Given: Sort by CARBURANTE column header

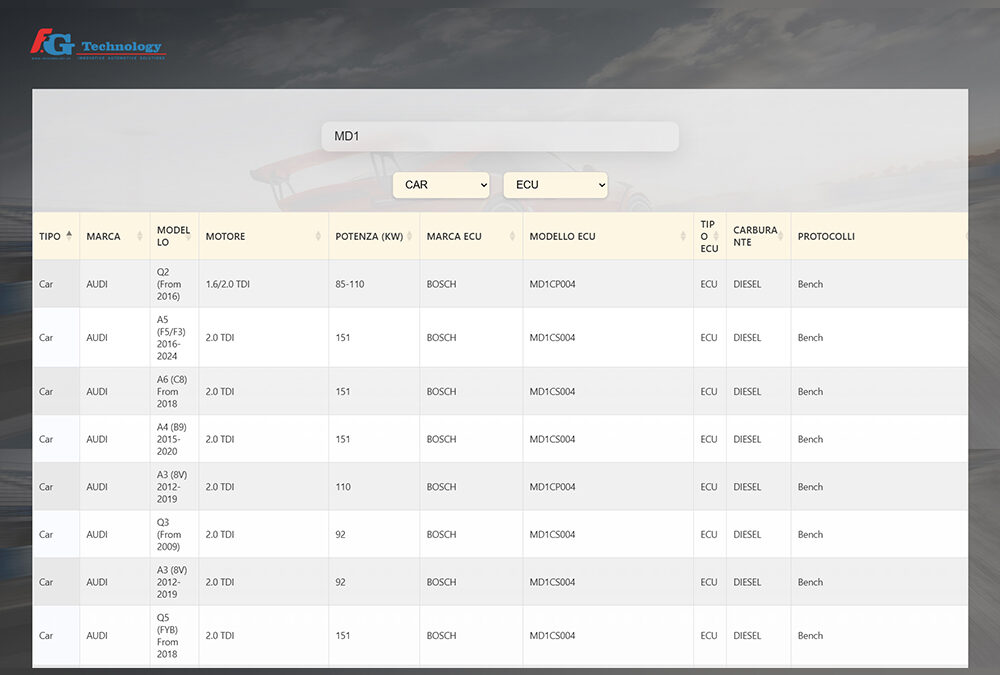Looking at the screenshot, I should (755, 236).
